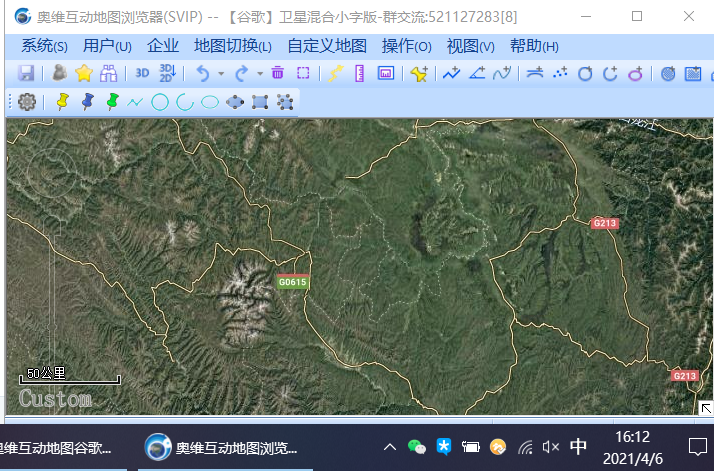Viewport: 714px width, 471px height.
Task: Open favorites with the yellow star icon
Action: click(84, 73)
